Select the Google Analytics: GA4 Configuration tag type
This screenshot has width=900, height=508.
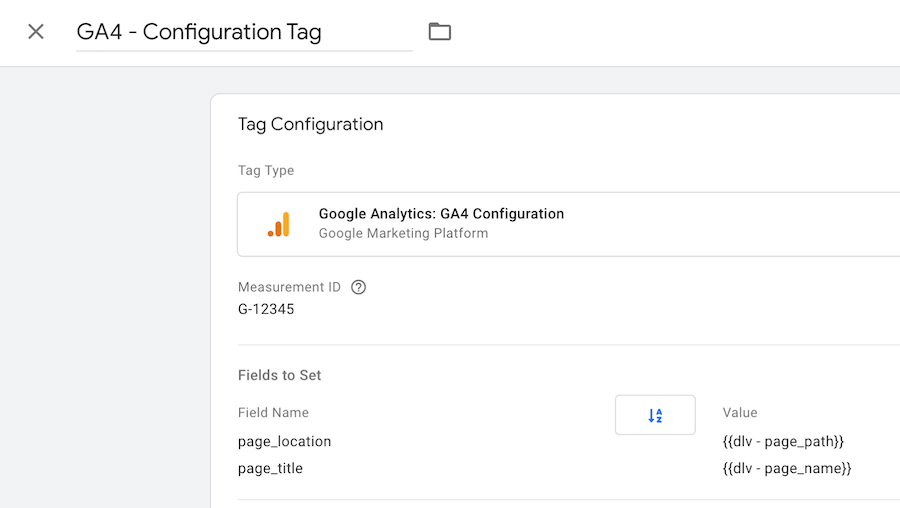click(568, 224)
